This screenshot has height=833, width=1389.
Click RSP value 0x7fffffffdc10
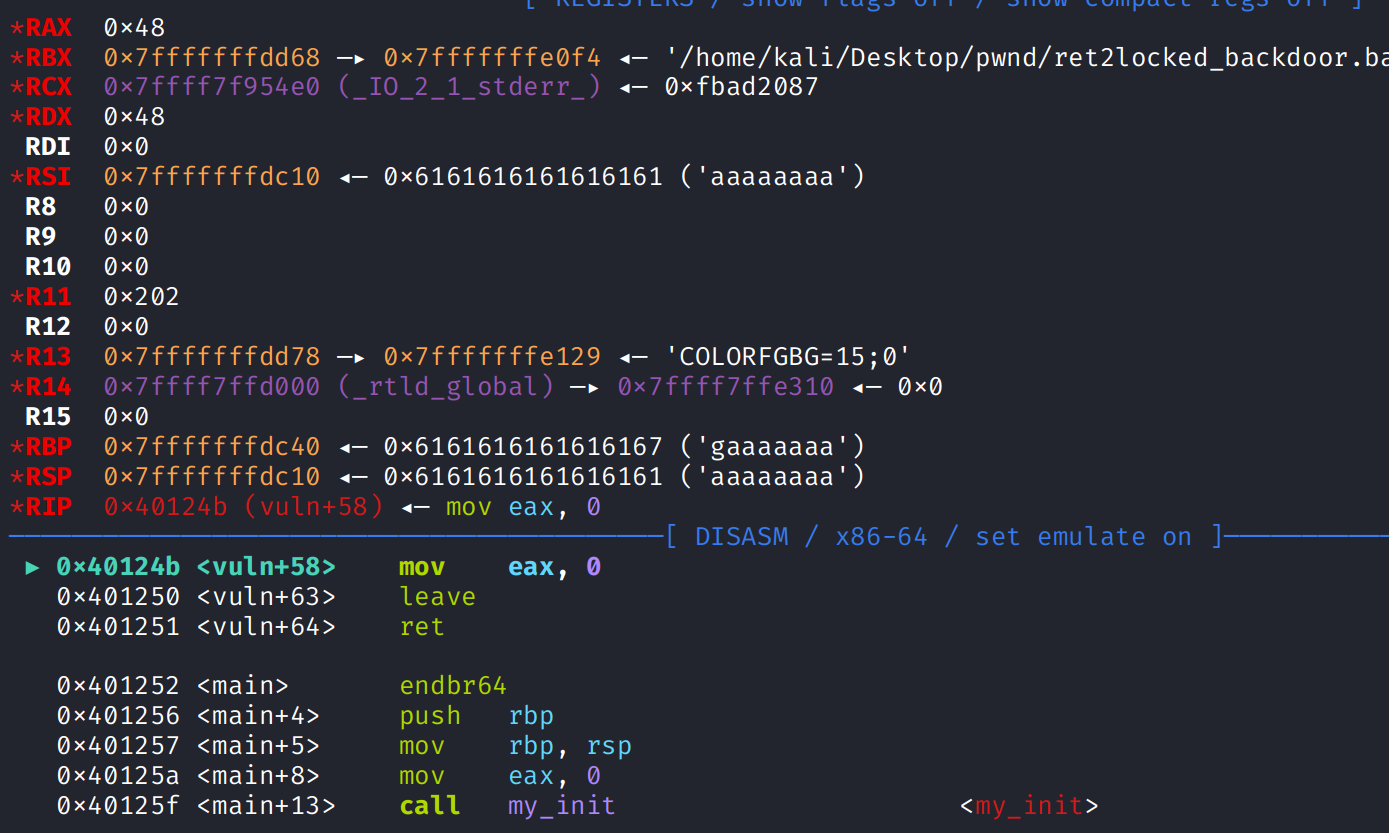[x=211, y=477]
